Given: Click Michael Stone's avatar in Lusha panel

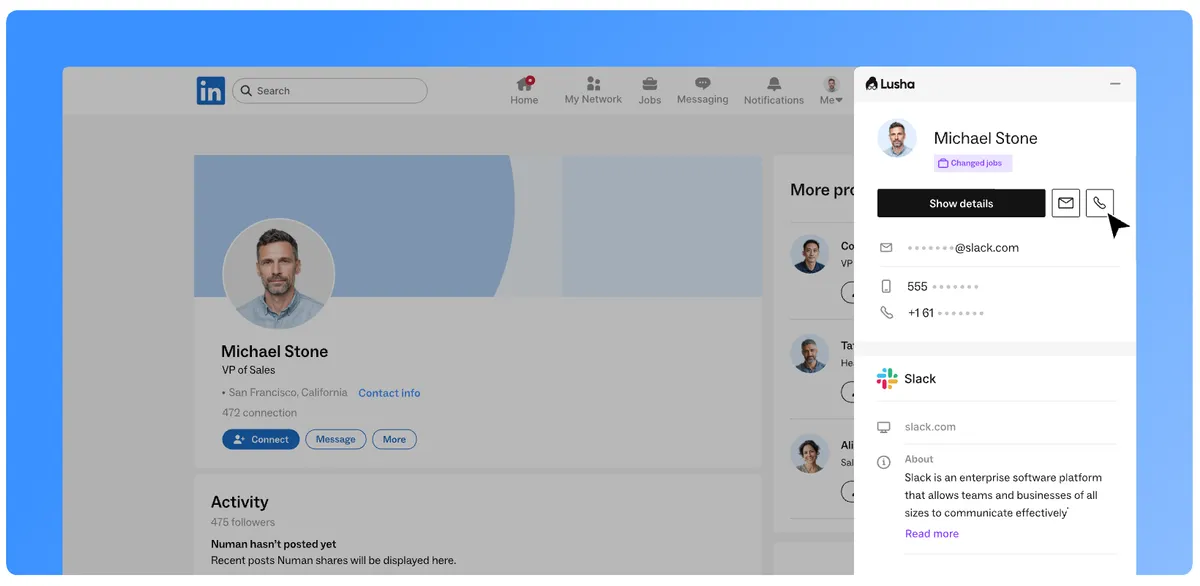Looking at the screenshot, I should pos(897,139).
